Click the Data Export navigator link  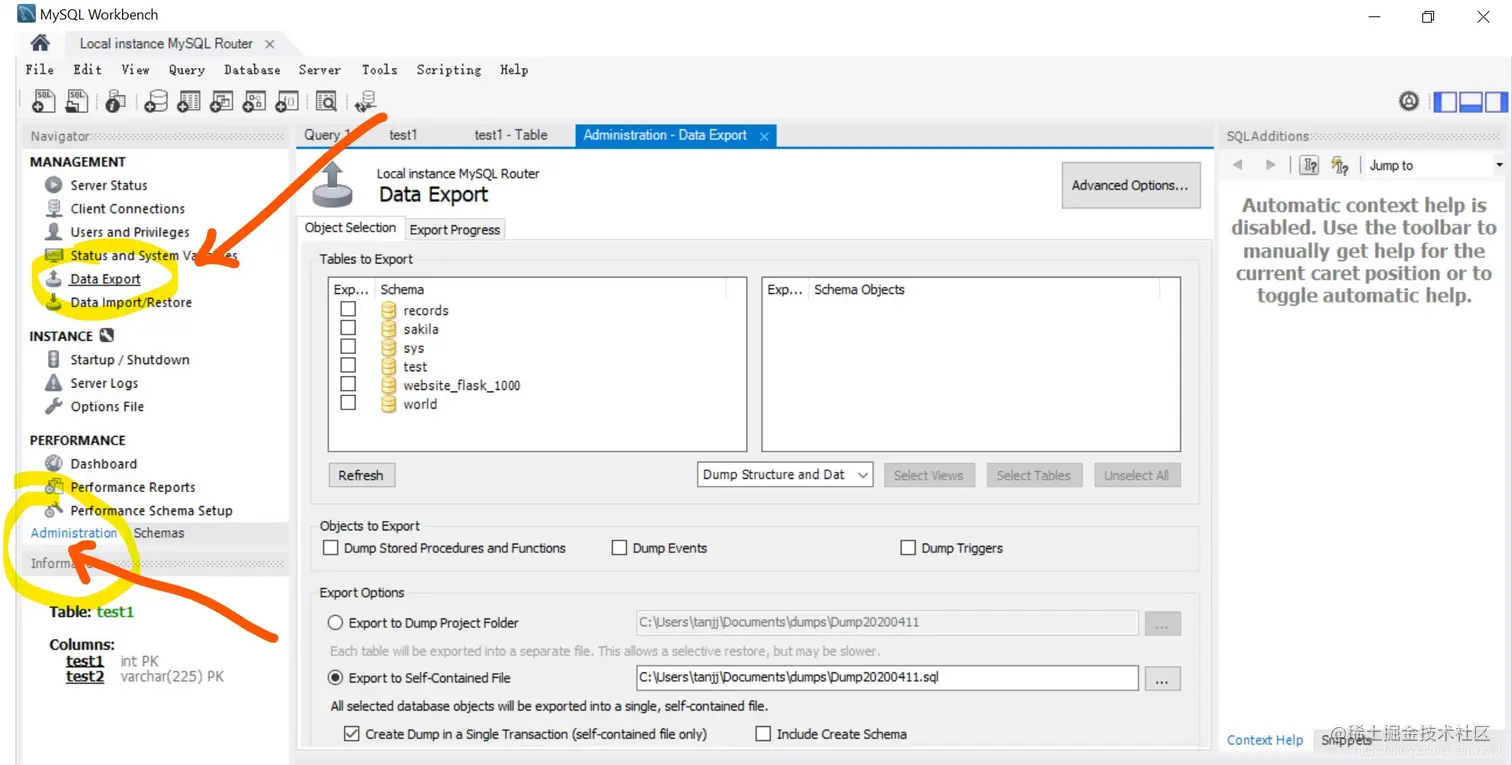(105, 279)
